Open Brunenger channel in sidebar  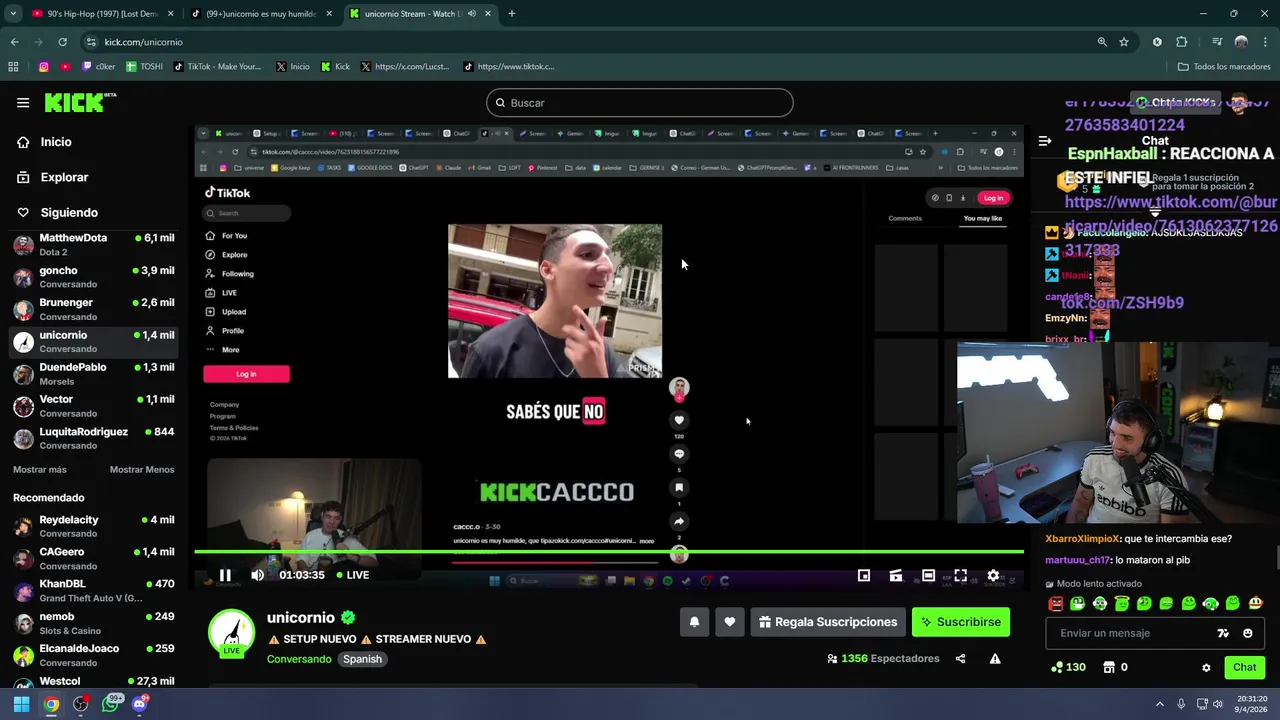click(x=95, y=309)
